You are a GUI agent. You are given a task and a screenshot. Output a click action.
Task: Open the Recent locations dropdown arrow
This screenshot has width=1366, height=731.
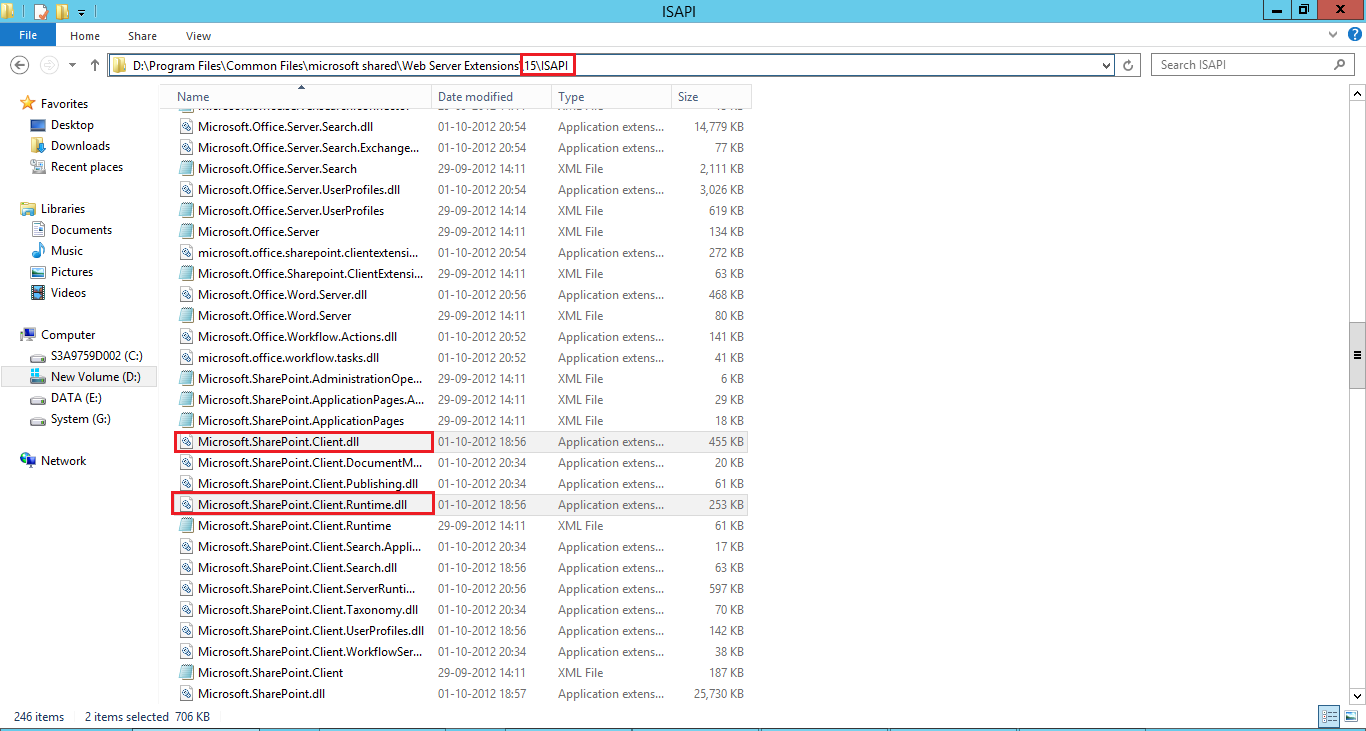point(72,66)
